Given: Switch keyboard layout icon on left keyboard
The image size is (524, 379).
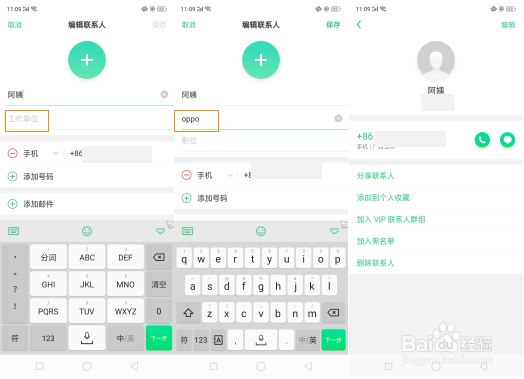Looking at the screenshot, I should pos(13,231).
